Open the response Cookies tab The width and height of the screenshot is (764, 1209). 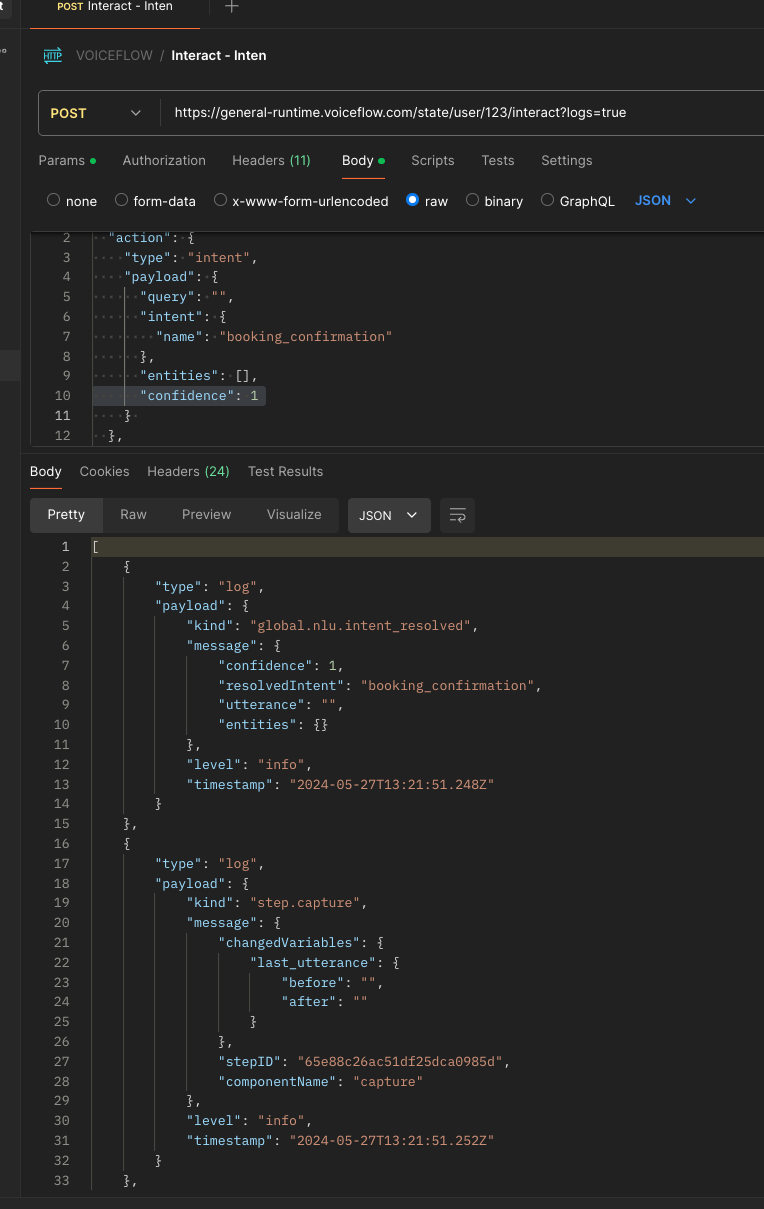(x=104, y=471)
